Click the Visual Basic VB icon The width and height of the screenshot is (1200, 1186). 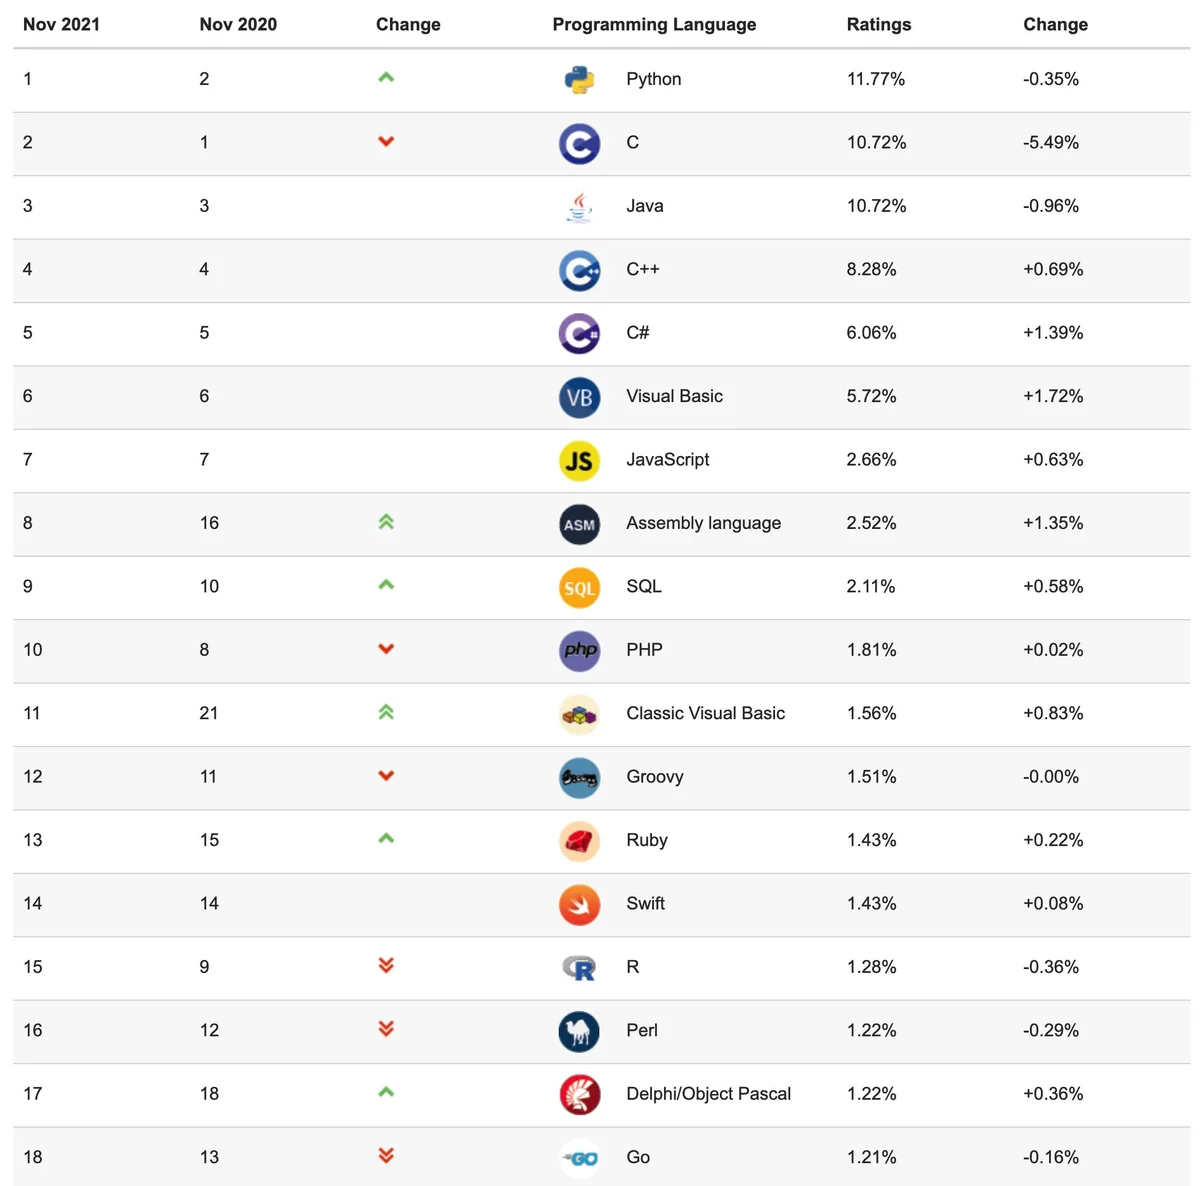[x=579, y=397]
